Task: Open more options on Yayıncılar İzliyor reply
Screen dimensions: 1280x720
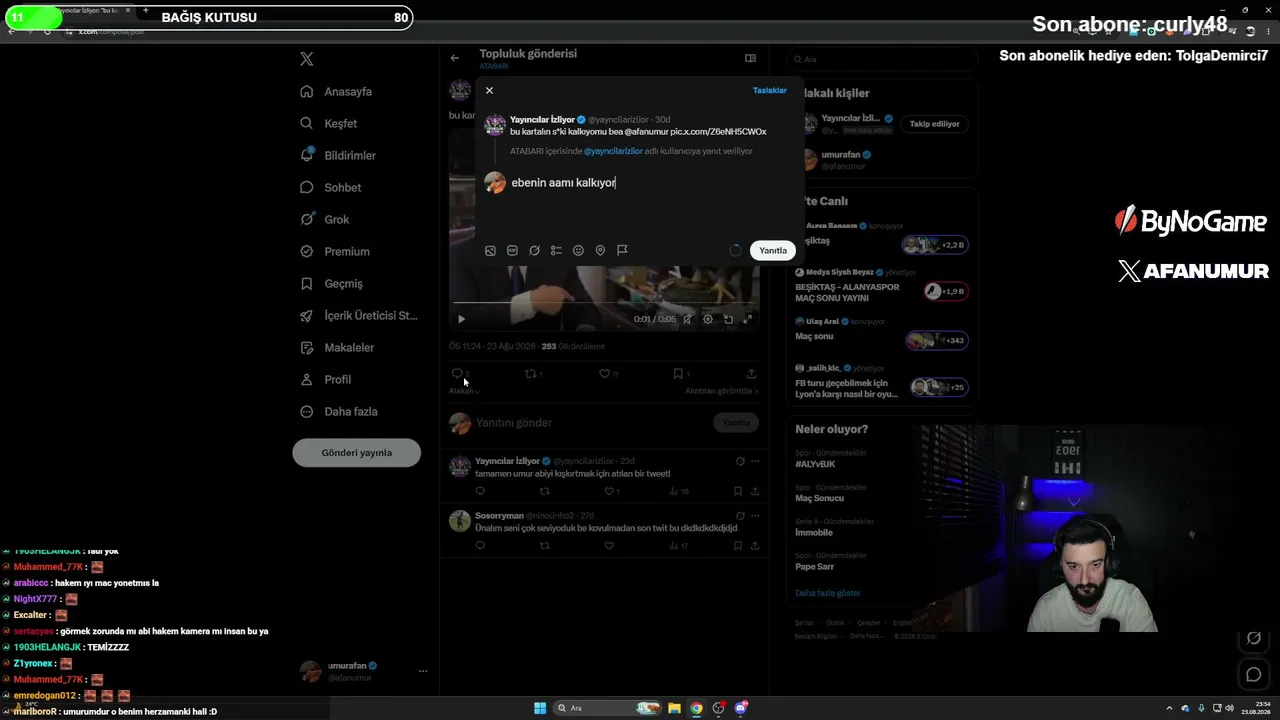Action: 755,462
